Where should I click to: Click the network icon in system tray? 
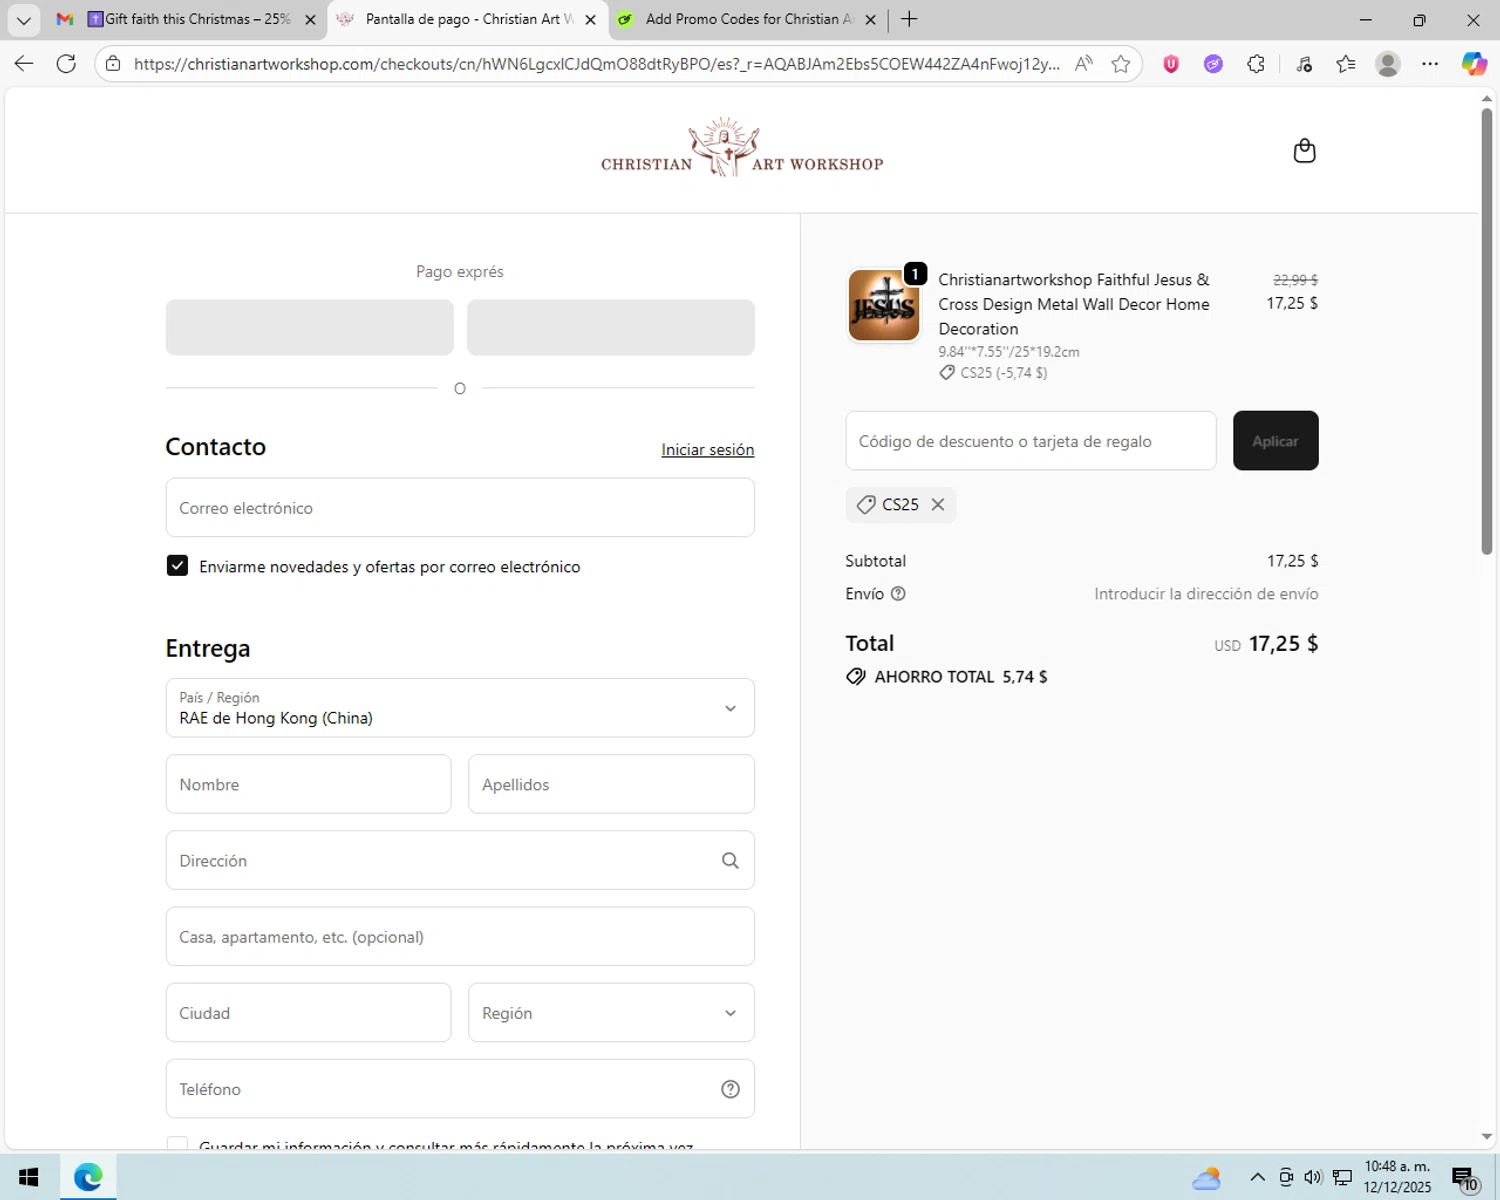click(x=1342, y=1177)
